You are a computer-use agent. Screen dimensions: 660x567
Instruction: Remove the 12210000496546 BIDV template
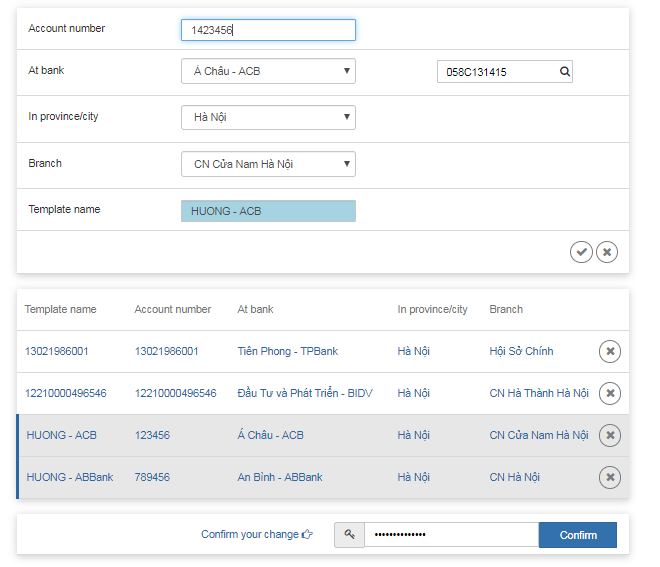tap(610, 393)
